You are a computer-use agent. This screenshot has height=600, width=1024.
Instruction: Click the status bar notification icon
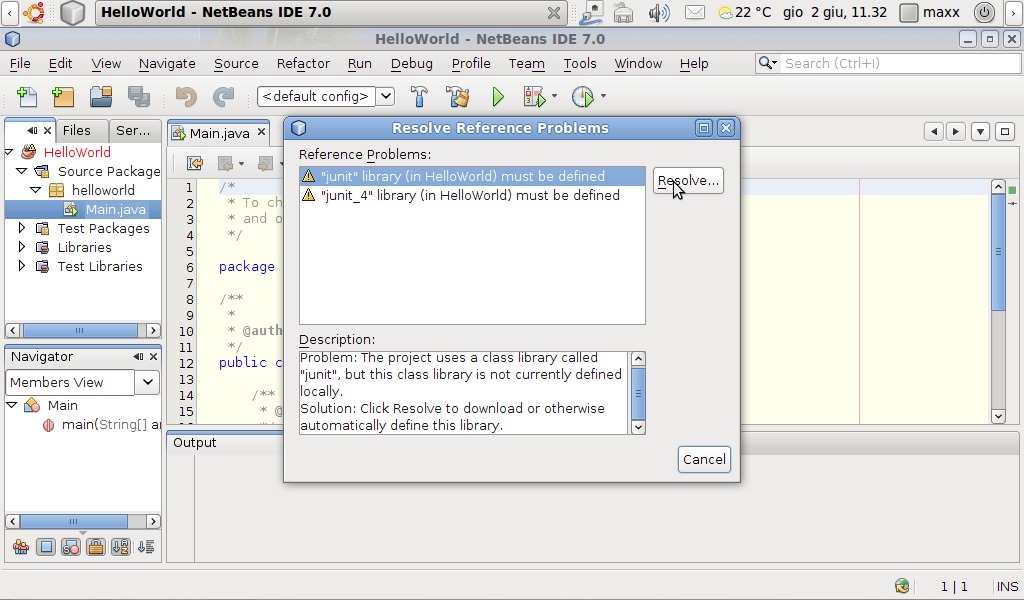click(903, 586)
